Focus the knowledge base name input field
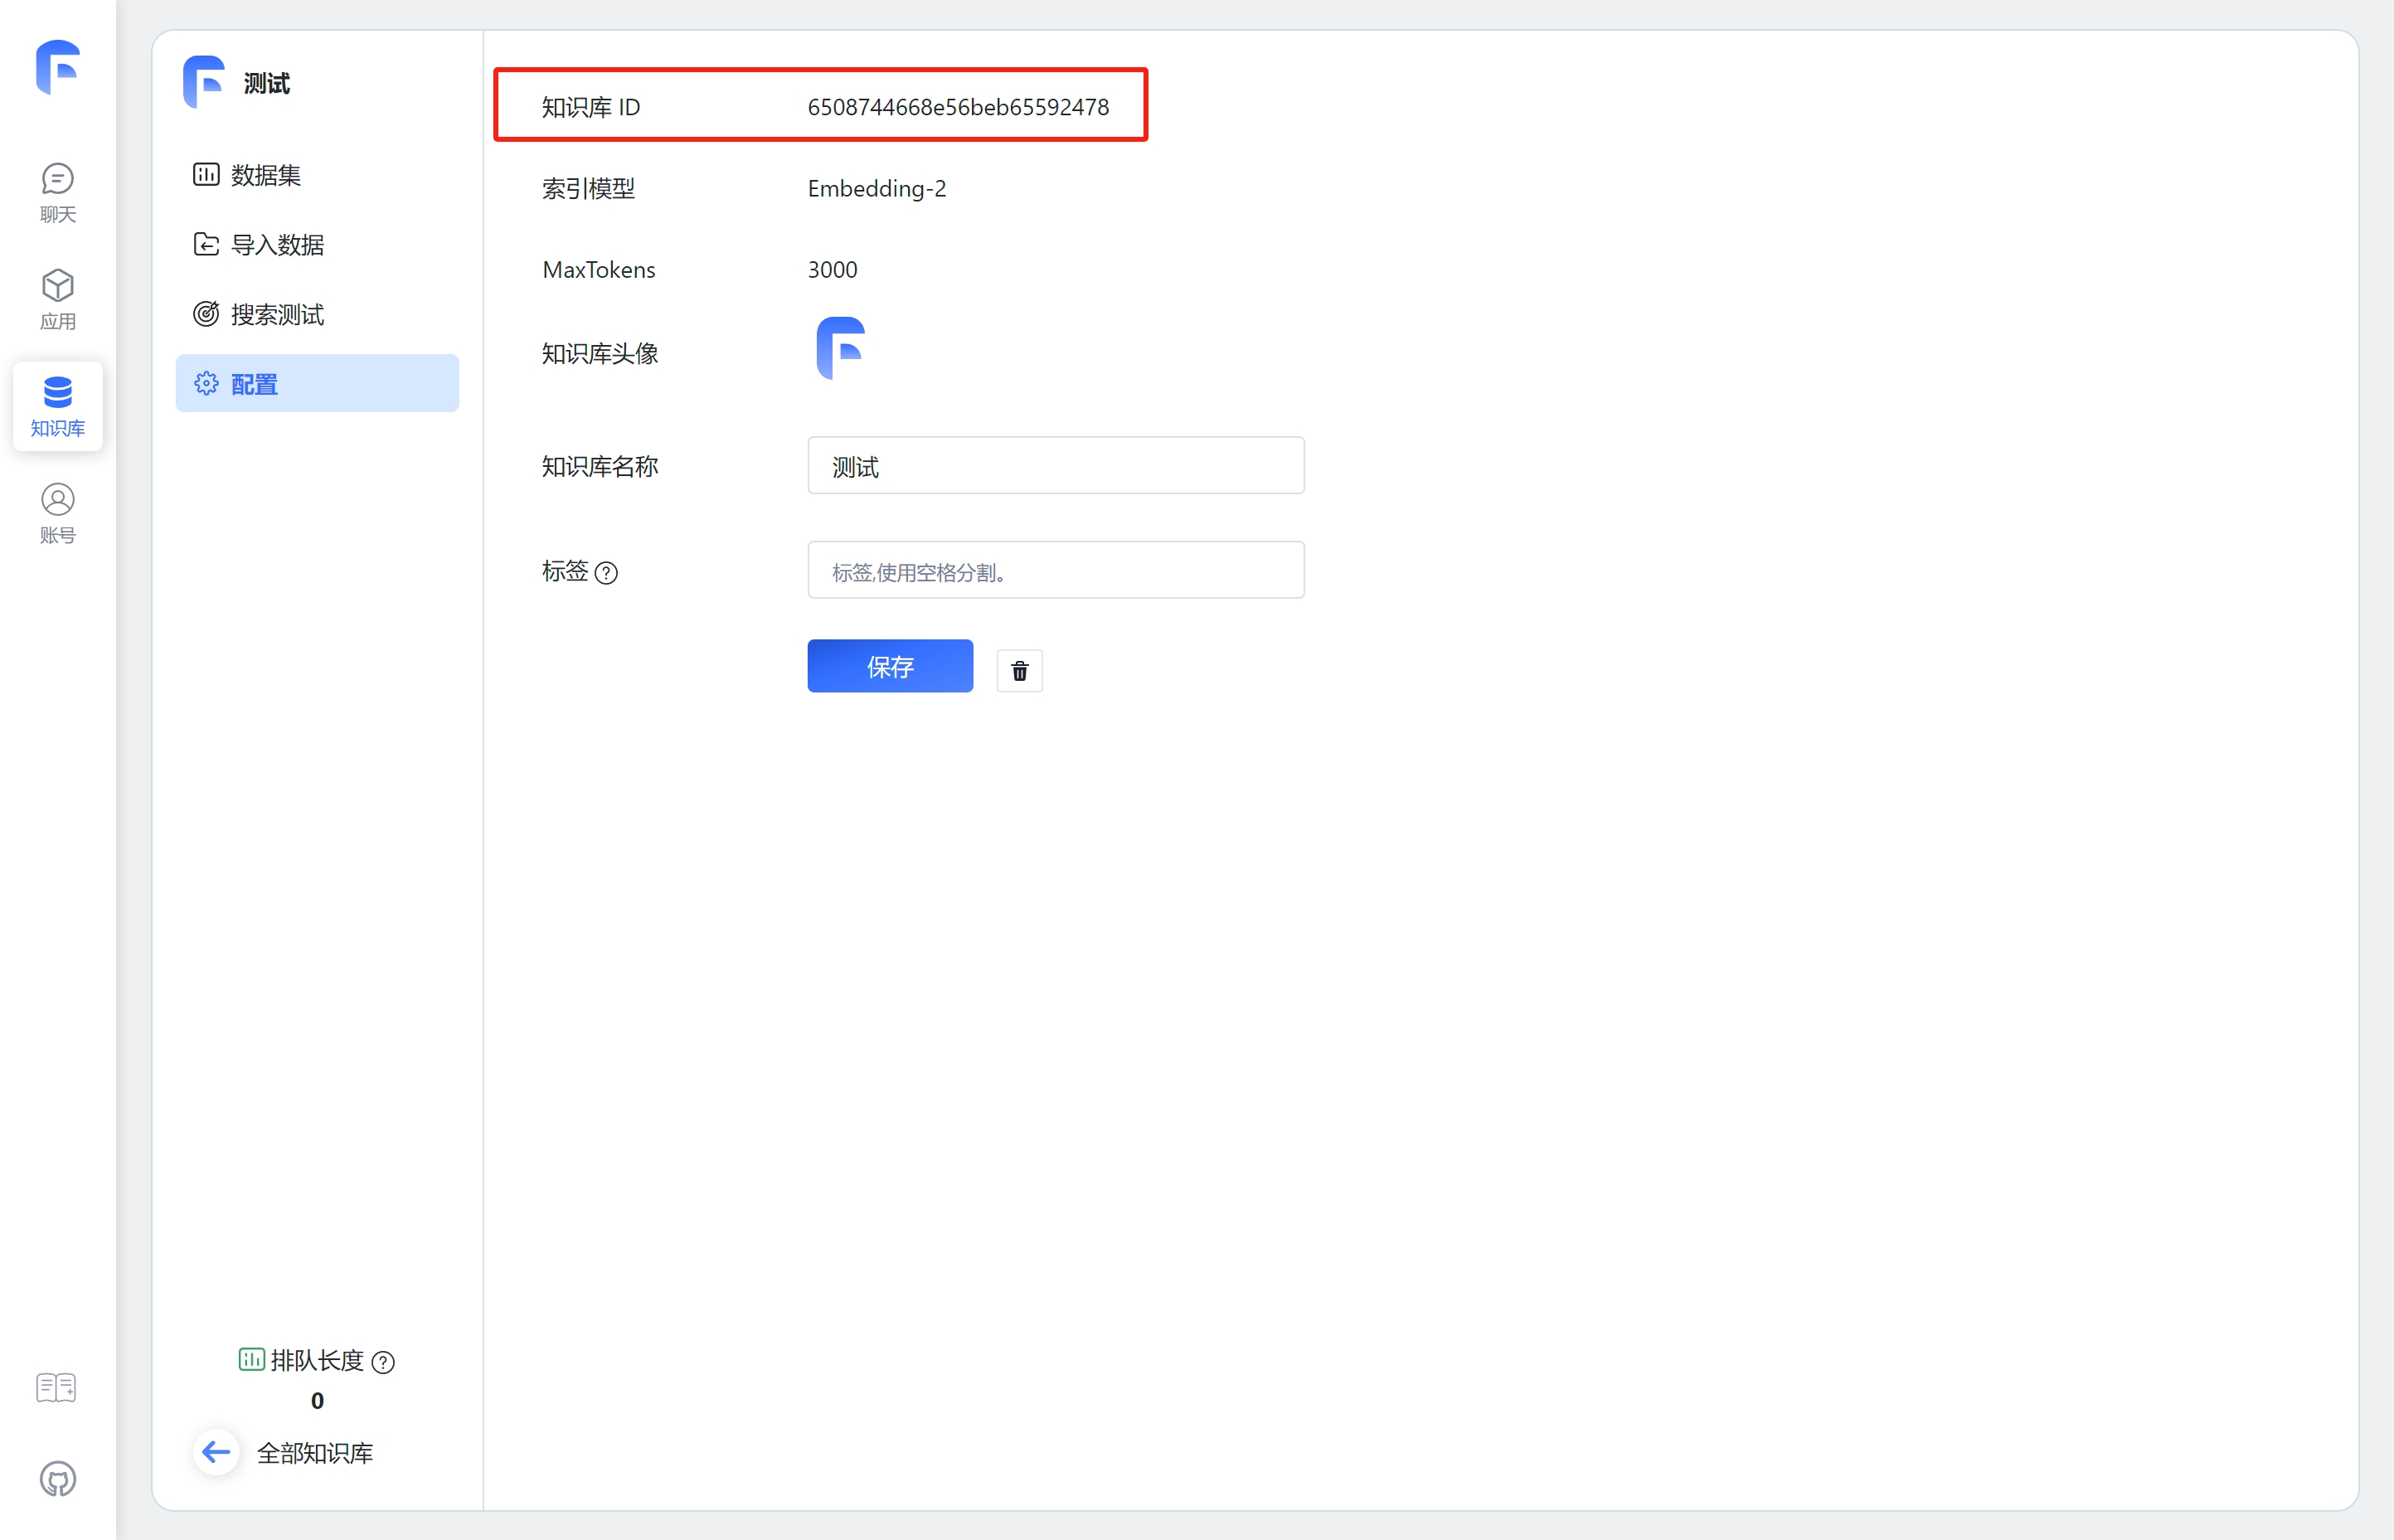2394x1540 pixels. 1055,466
